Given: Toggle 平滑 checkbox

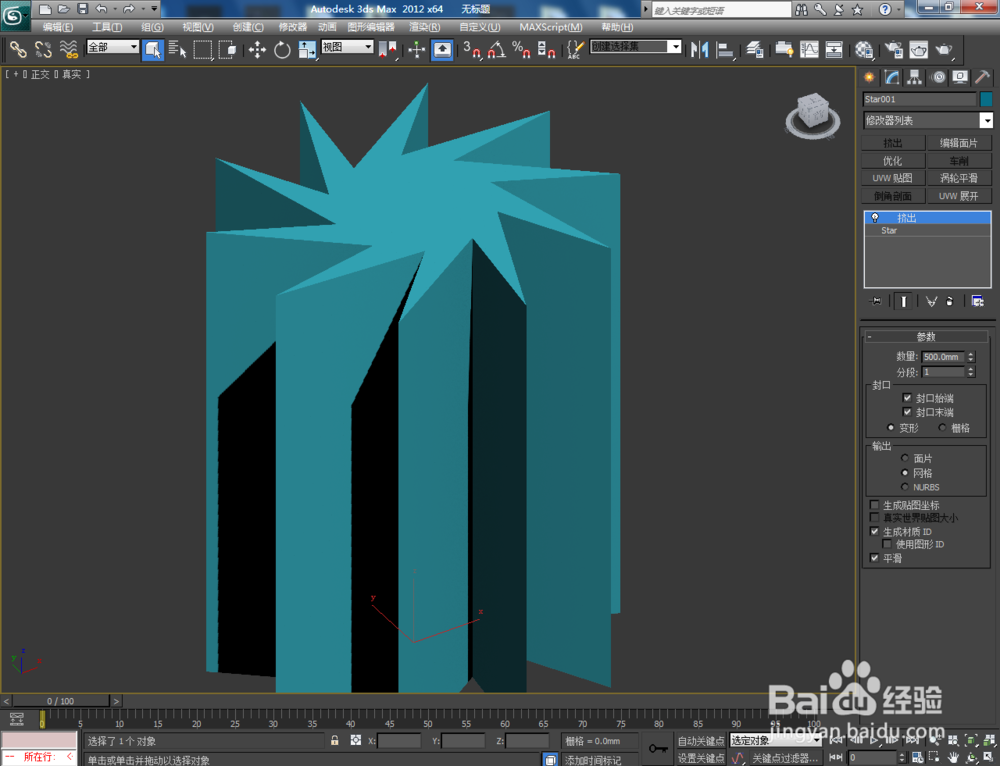Looking at the screenshot, I should coord(874,558).
